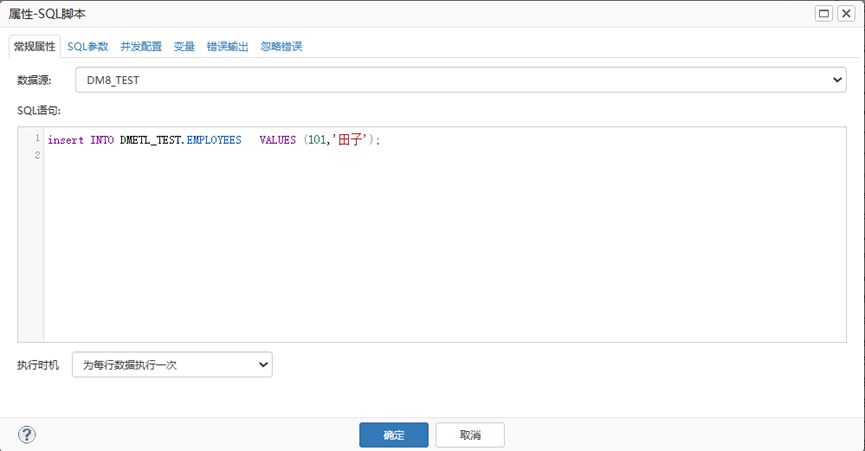Open the 并发配置 tab
Screen dimensions: 865x451
[x=141, y=46]
